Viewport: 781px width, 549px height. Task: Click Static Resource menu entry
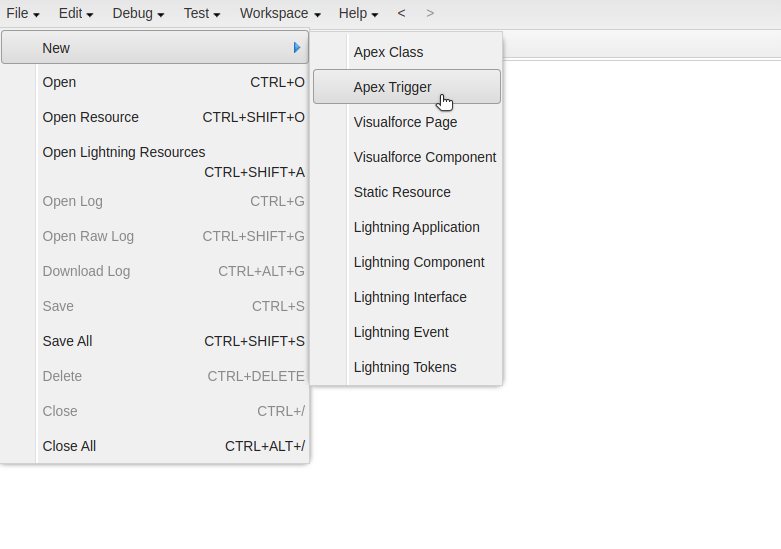coord(402,192)
